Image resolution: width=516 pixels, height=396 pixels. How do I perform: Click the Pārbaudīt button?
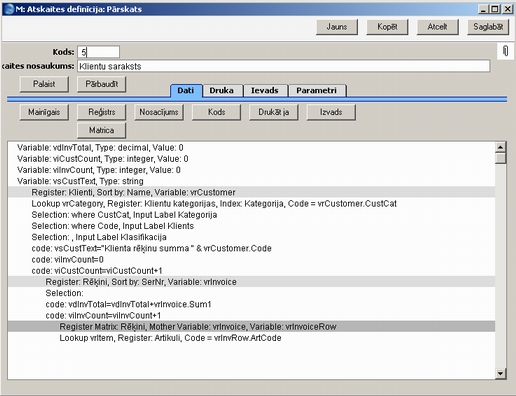101,84
